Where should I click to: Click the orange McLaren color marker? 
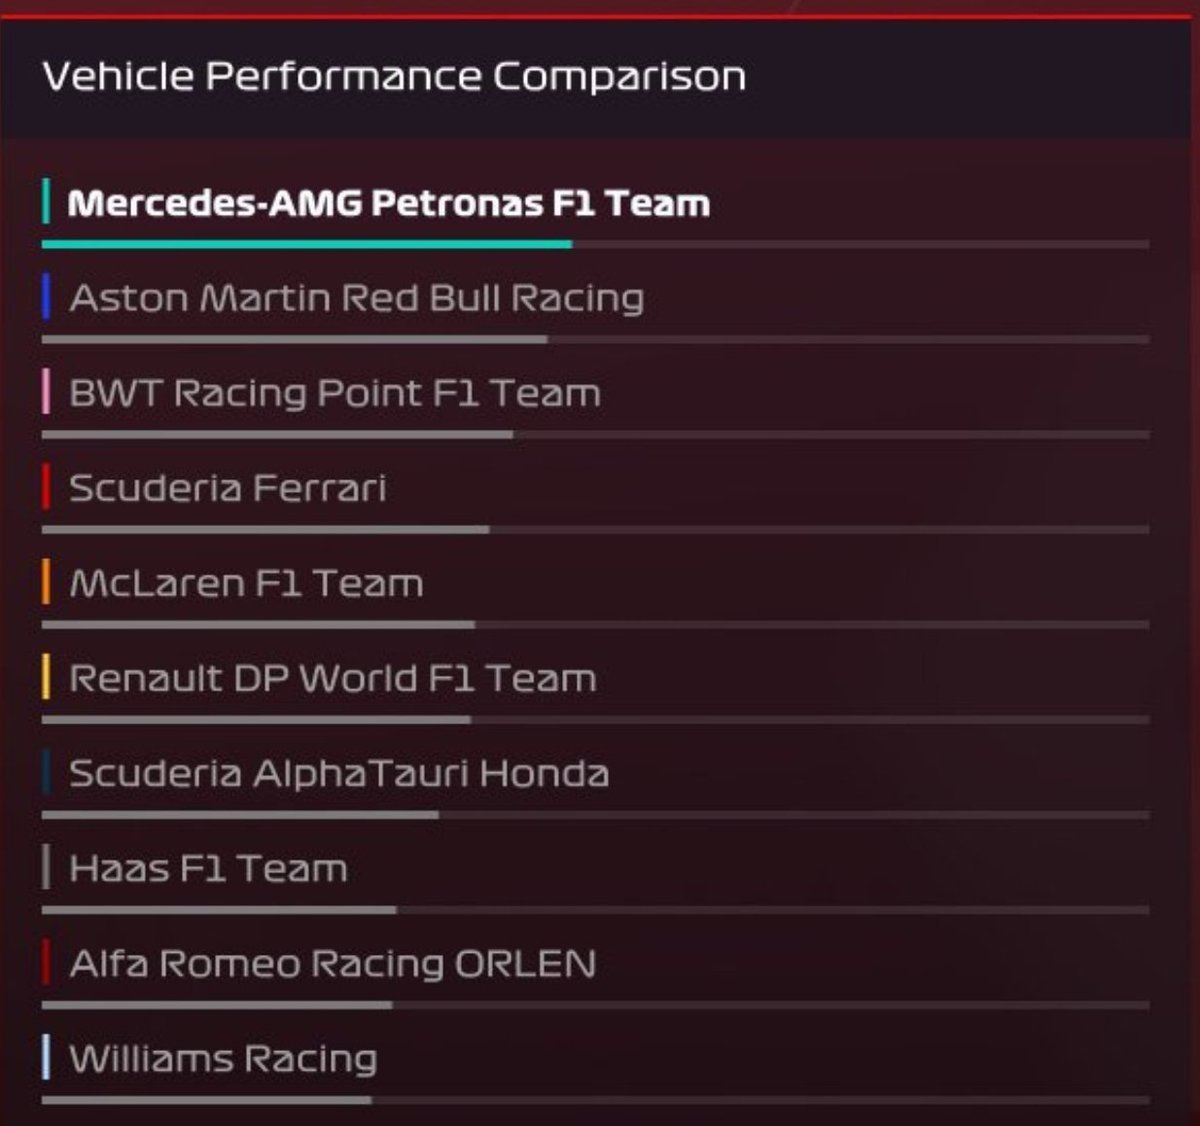(46, 581)
